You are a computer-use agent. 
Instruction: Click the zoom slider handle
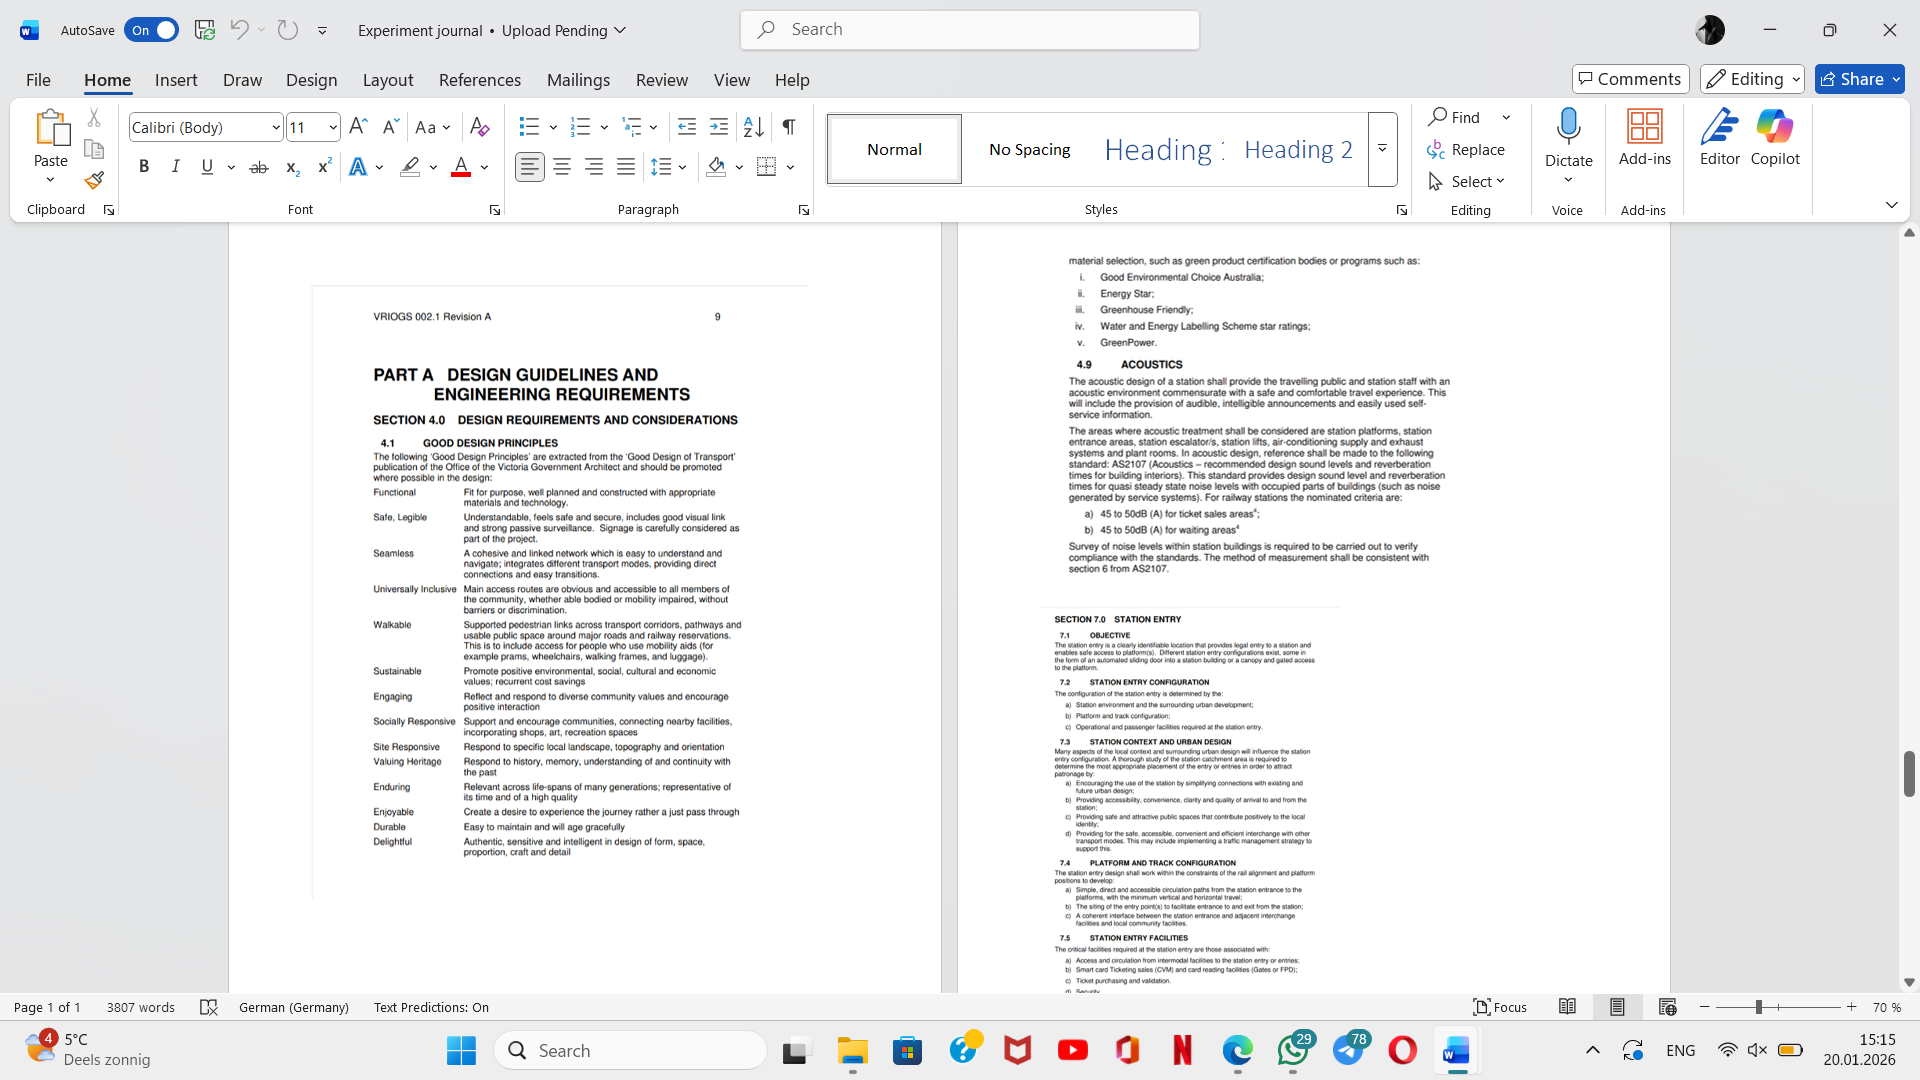pyautogui.click(x=1758, y=1007)
